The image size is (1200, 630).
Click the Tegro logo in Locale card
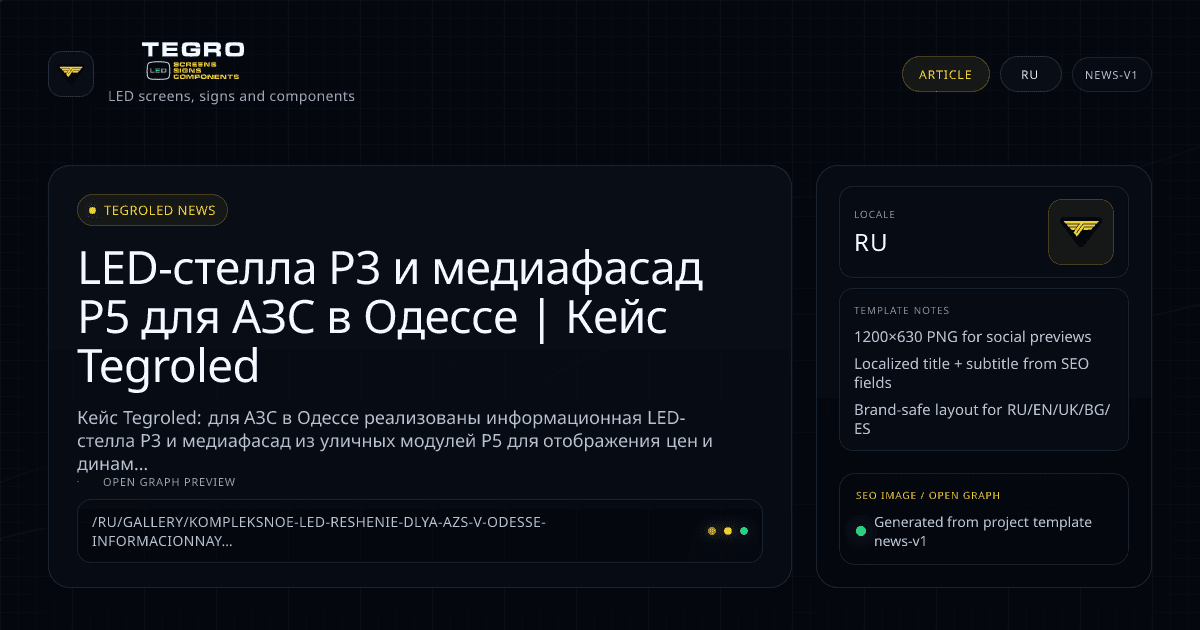[x=1081, y=232]
